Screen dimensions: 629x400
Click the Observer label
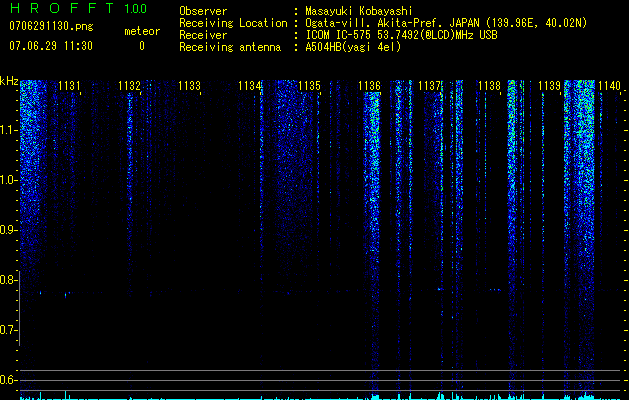click(x=203, y=11)
